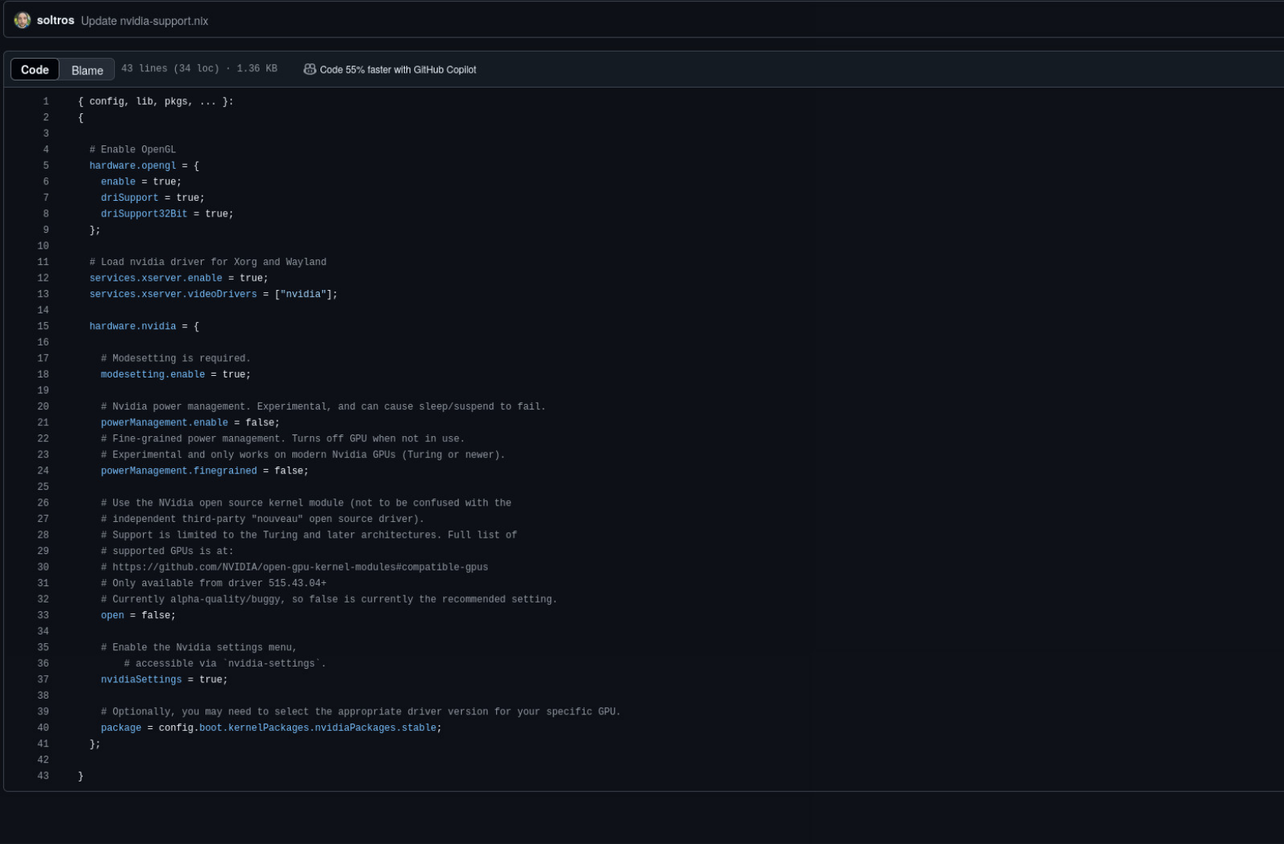Click 'driSupport32Bit' on line 8
This screenshot has width=1284, height=844.
pyautogui.click(x=144, y=214)
